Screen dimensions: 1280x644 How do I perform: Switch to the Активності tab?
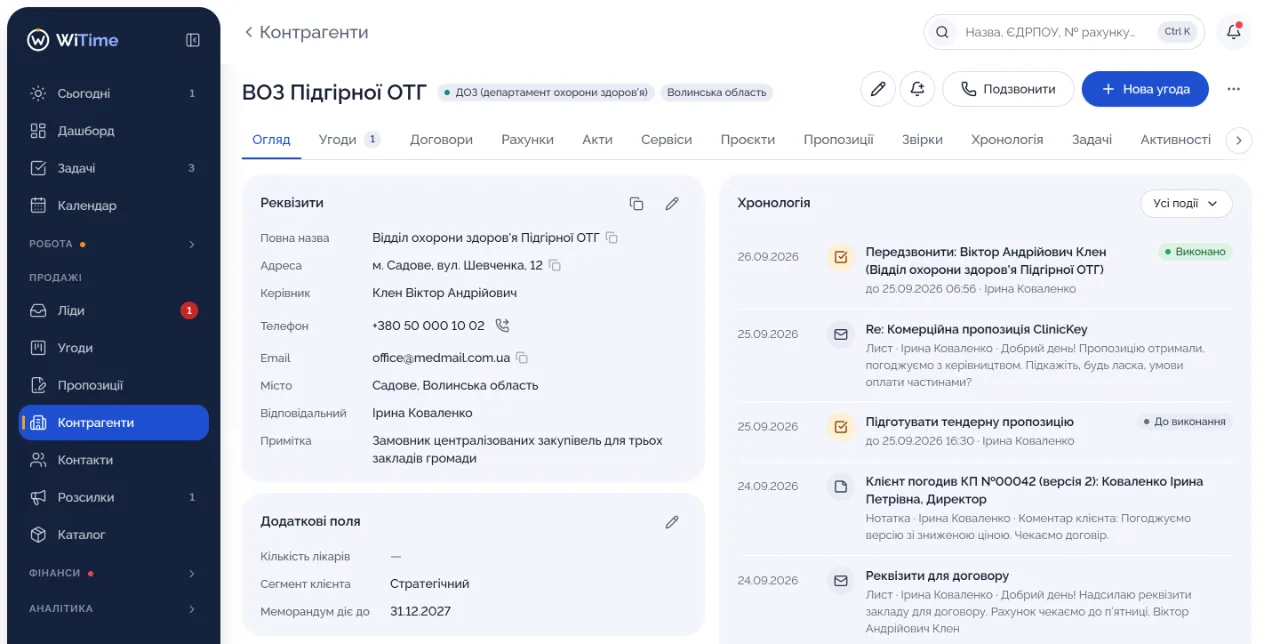[x=1175, y=140]
